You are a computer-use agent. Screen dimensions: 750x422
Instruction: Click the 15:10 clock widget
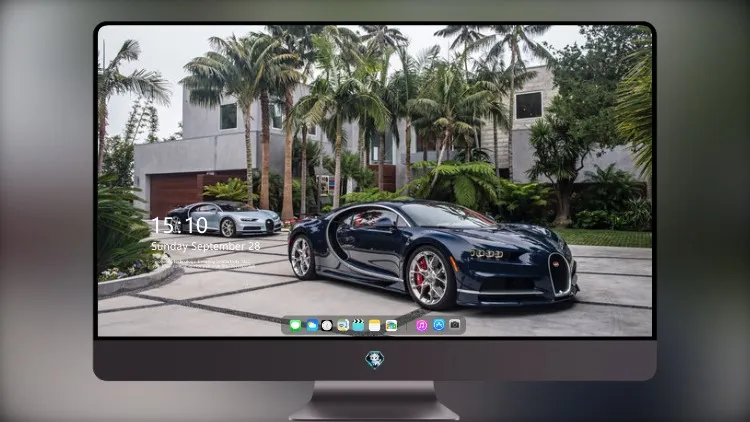point(179,225)
